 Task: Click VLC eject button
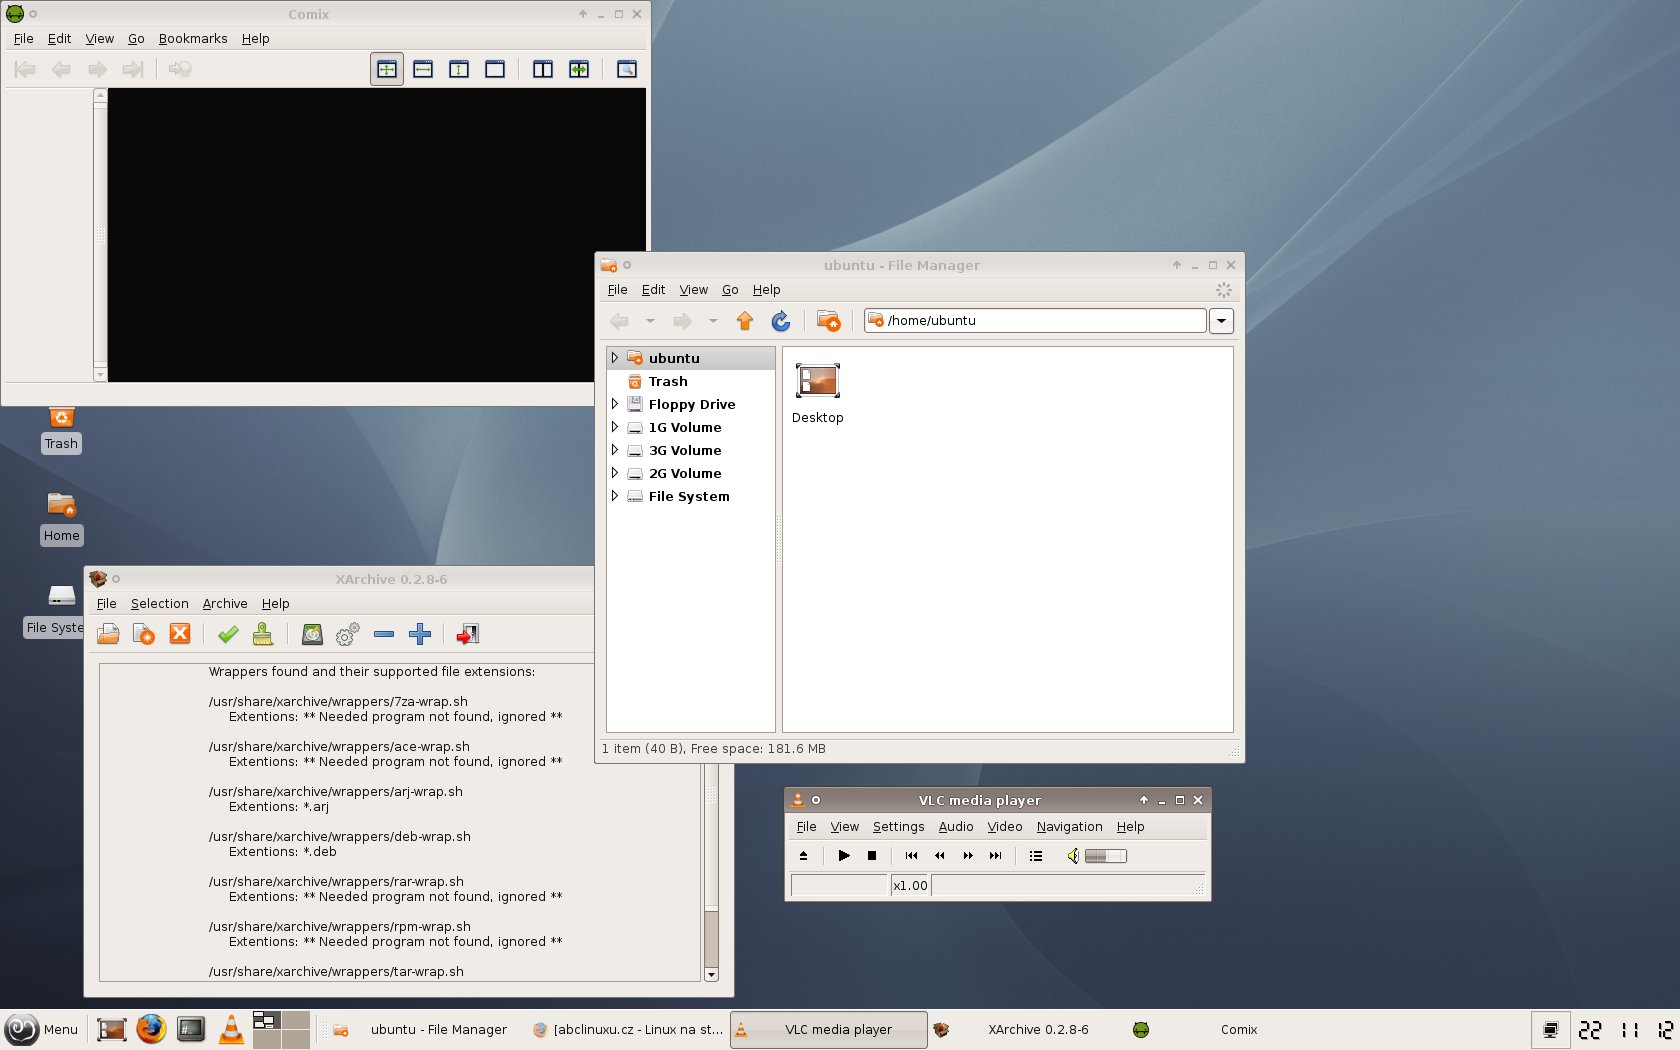pyautogui.click(x=803, y=856)
